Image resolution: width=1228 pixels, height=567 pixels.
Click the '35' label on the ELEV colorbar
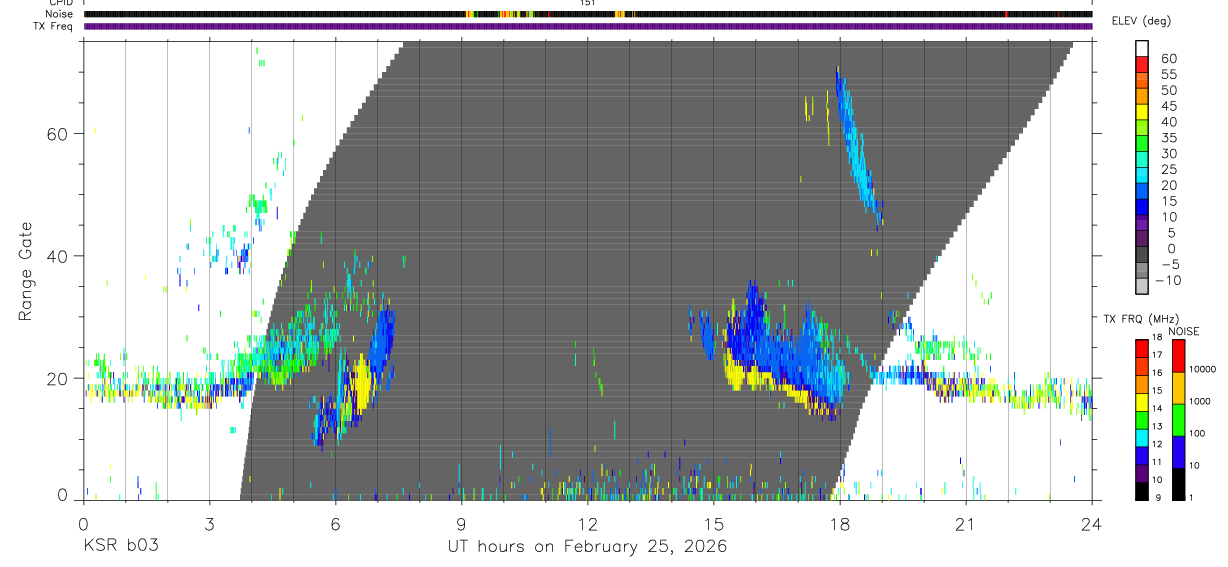[1169, 138]
